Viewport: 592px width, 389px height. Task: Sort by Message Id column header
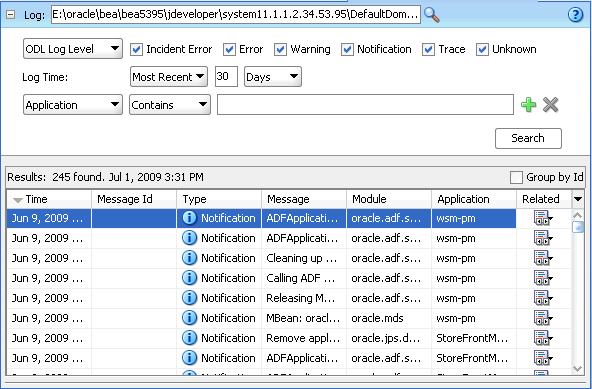click(134, 199)
